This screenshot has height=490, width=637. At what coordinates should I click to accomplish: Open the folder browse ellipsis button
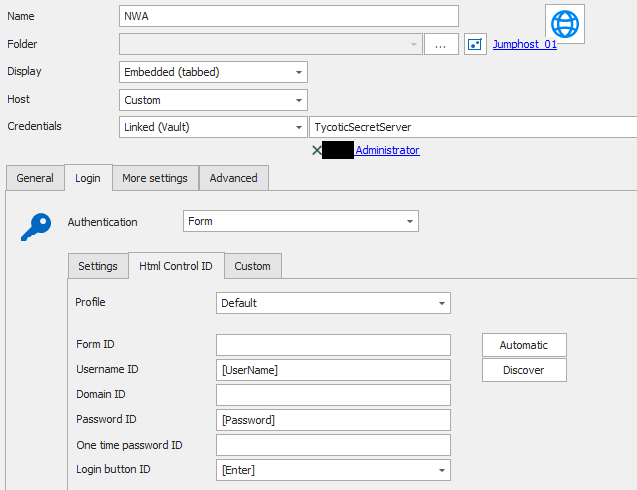441,44
